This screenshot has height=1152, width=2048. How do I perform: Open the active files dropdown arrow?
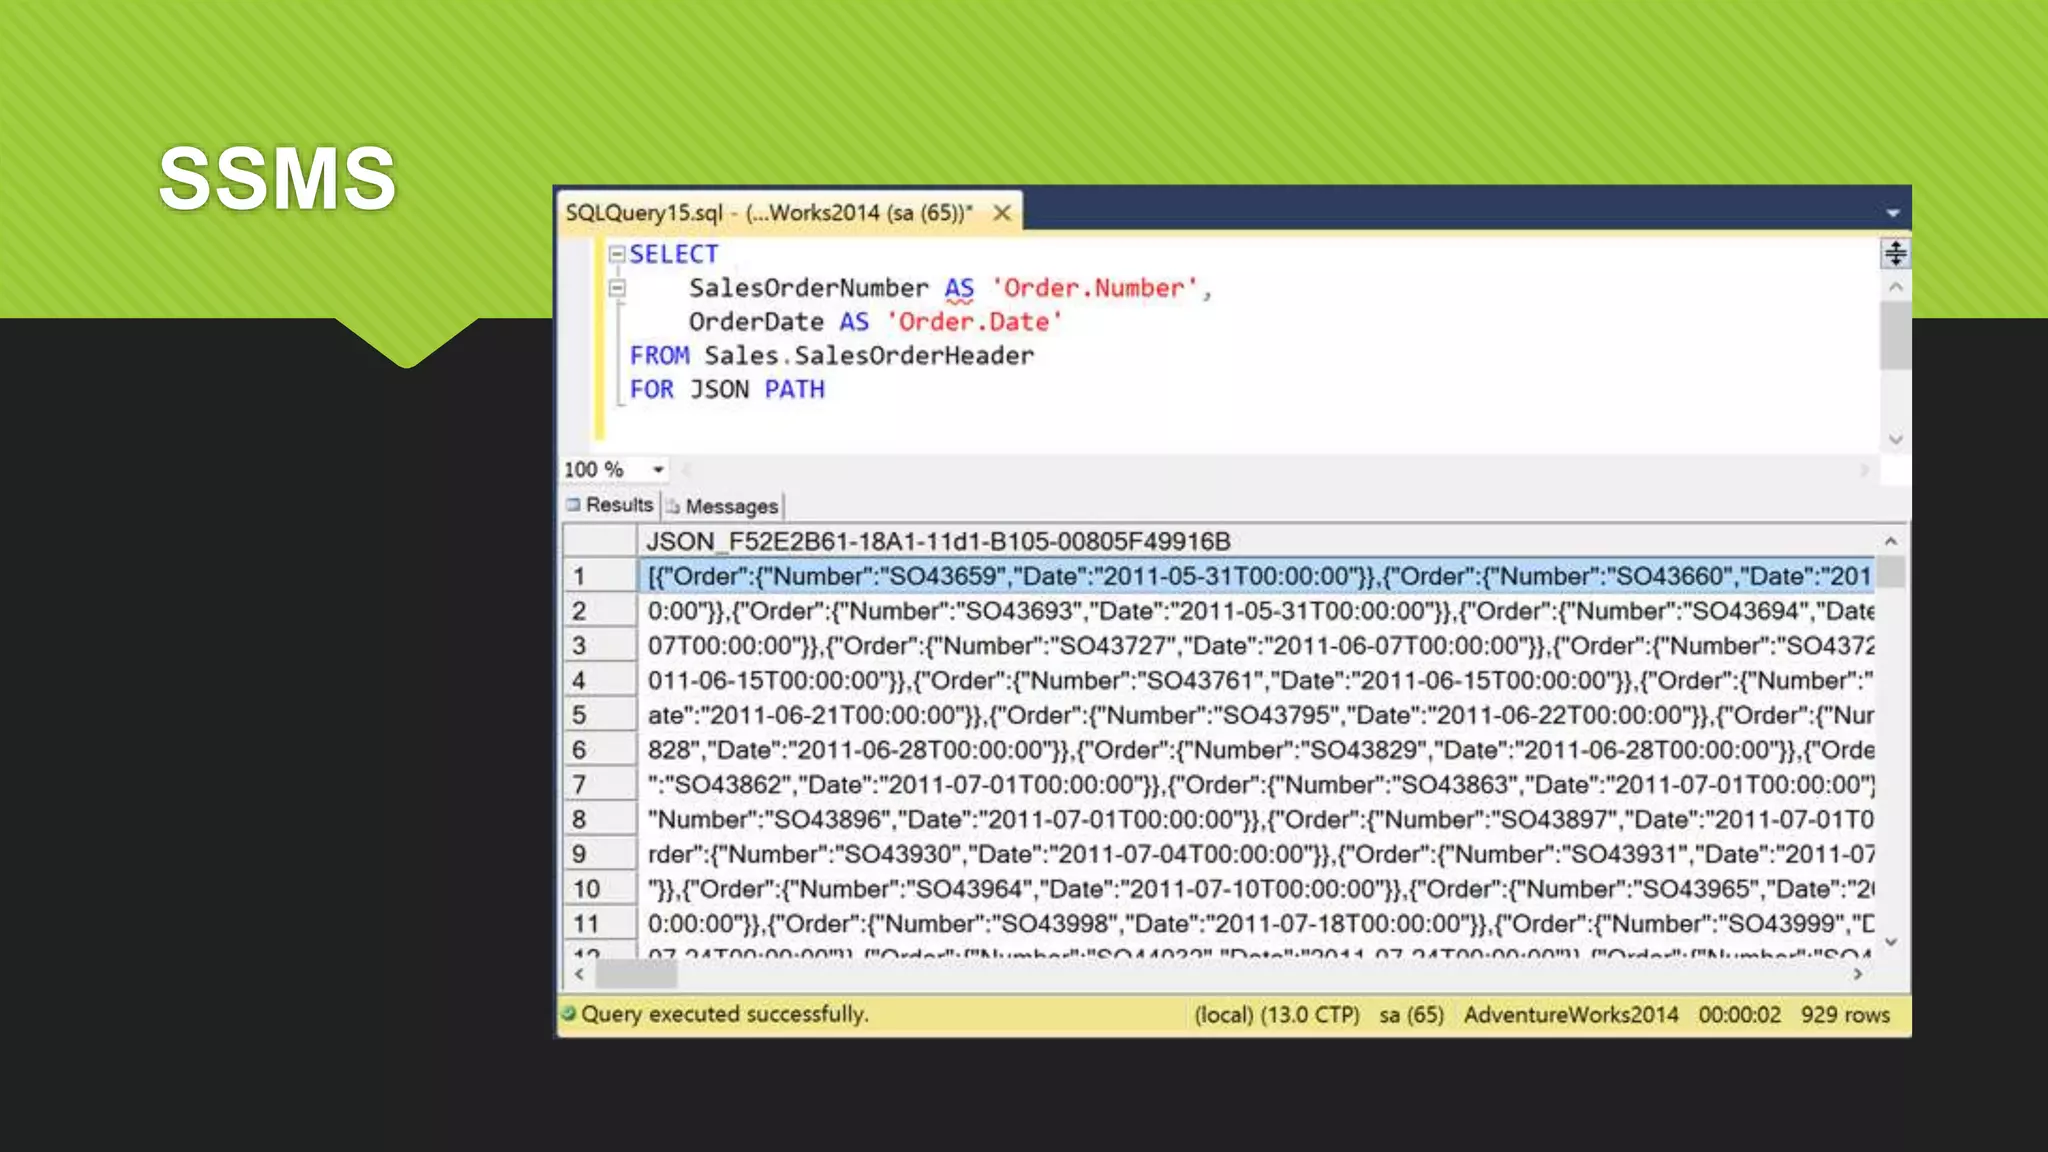point(1892,213)
